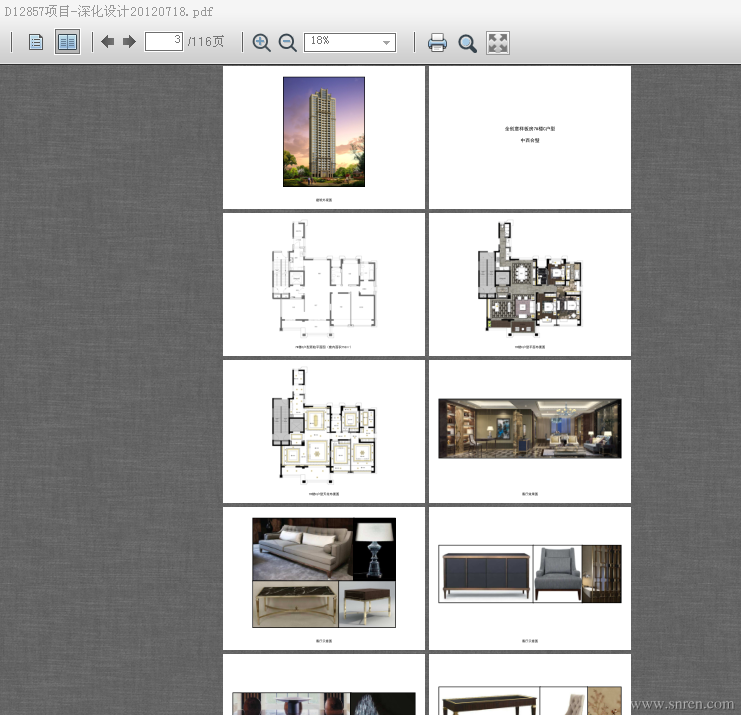Toggle the two-page spread view
Viewport: 741px width, 715px height.
pos(67,42)
